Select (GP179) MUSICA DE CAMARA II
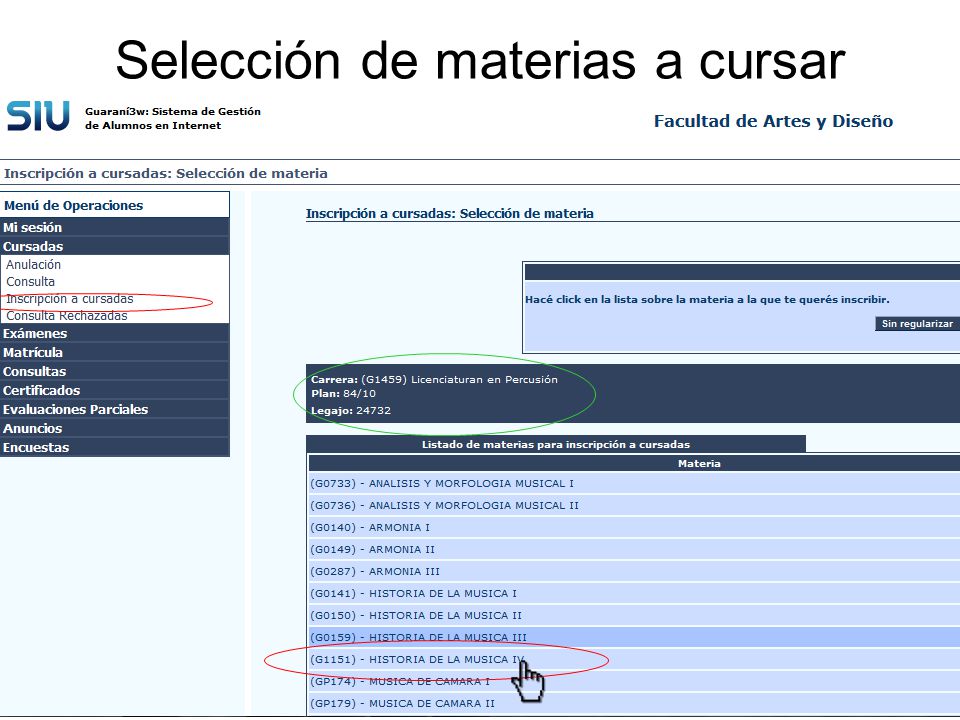 pyautogui.click(x=634, y=703)
